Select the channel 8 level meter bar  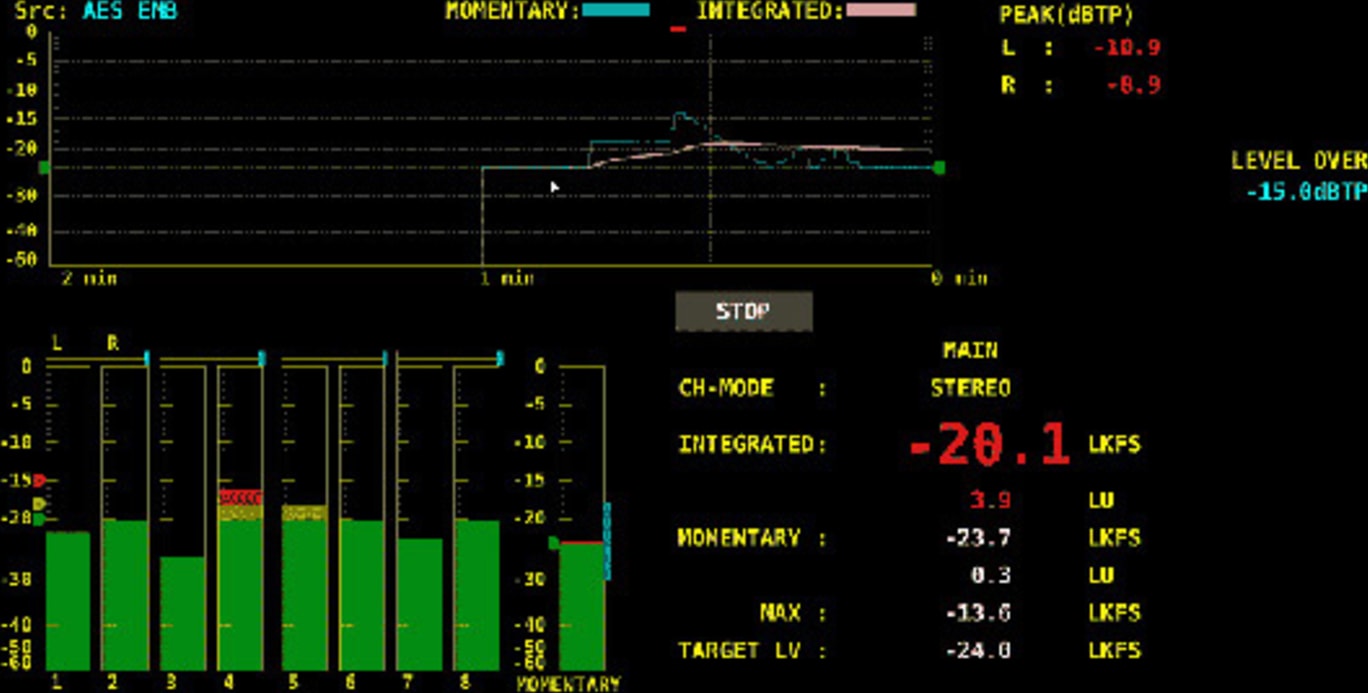point(477,595)
